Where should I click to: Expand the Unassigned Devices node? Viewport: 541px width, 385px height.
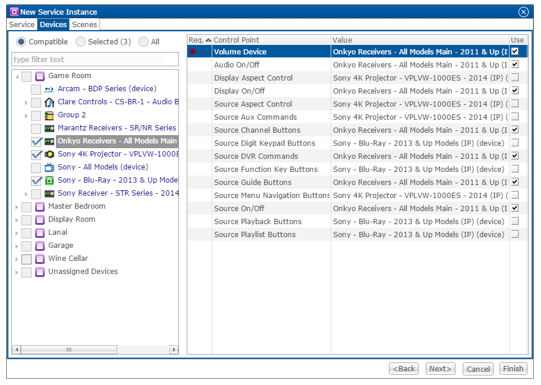tap(17, 272)
